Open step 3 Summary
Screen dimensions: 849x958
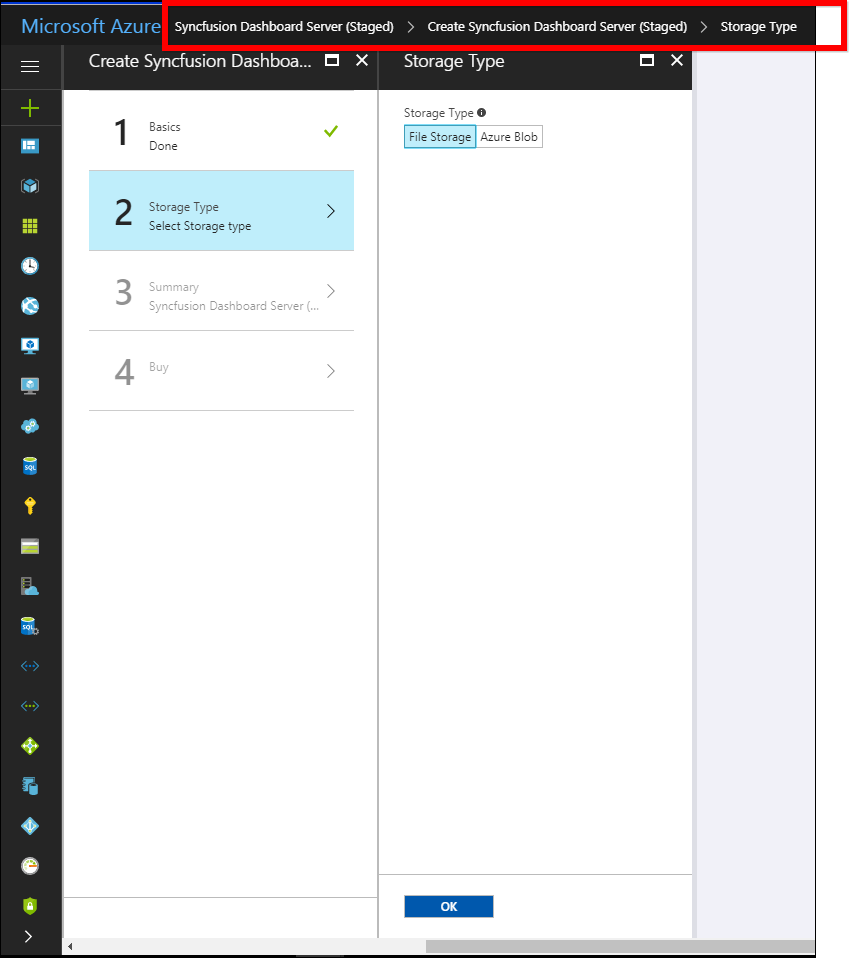point(221,291)
